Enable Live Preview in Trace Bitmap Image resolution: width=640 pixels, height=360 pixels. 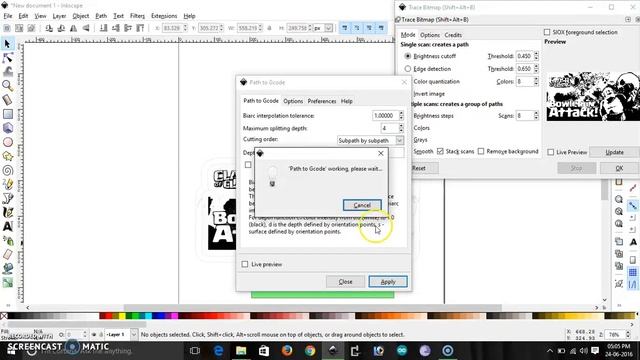[551, 152]
